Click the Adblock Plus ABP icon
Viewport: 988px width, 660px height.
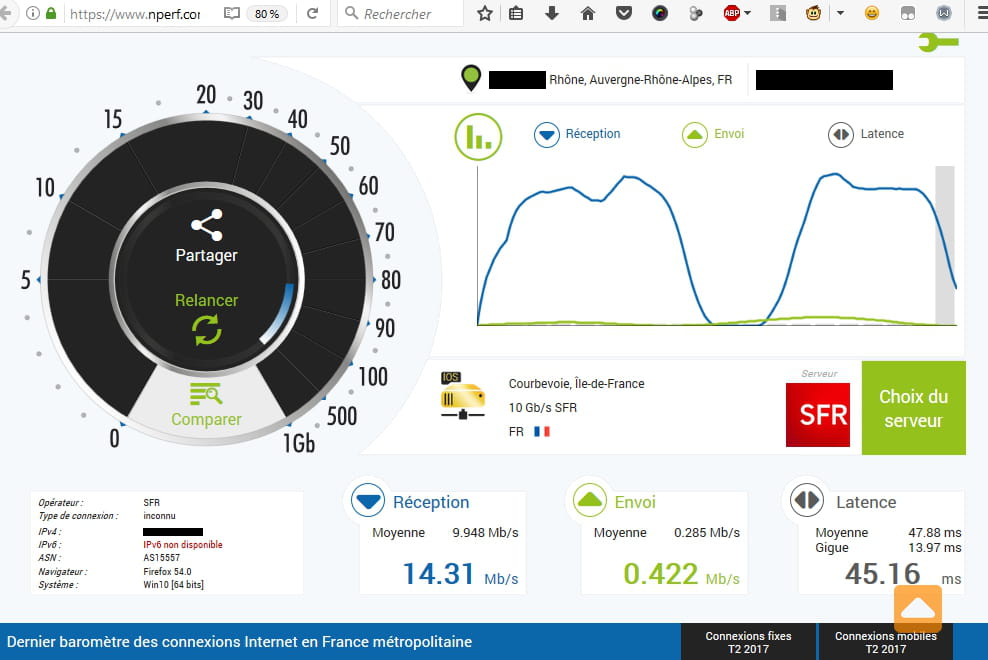[x=732, y=13]
